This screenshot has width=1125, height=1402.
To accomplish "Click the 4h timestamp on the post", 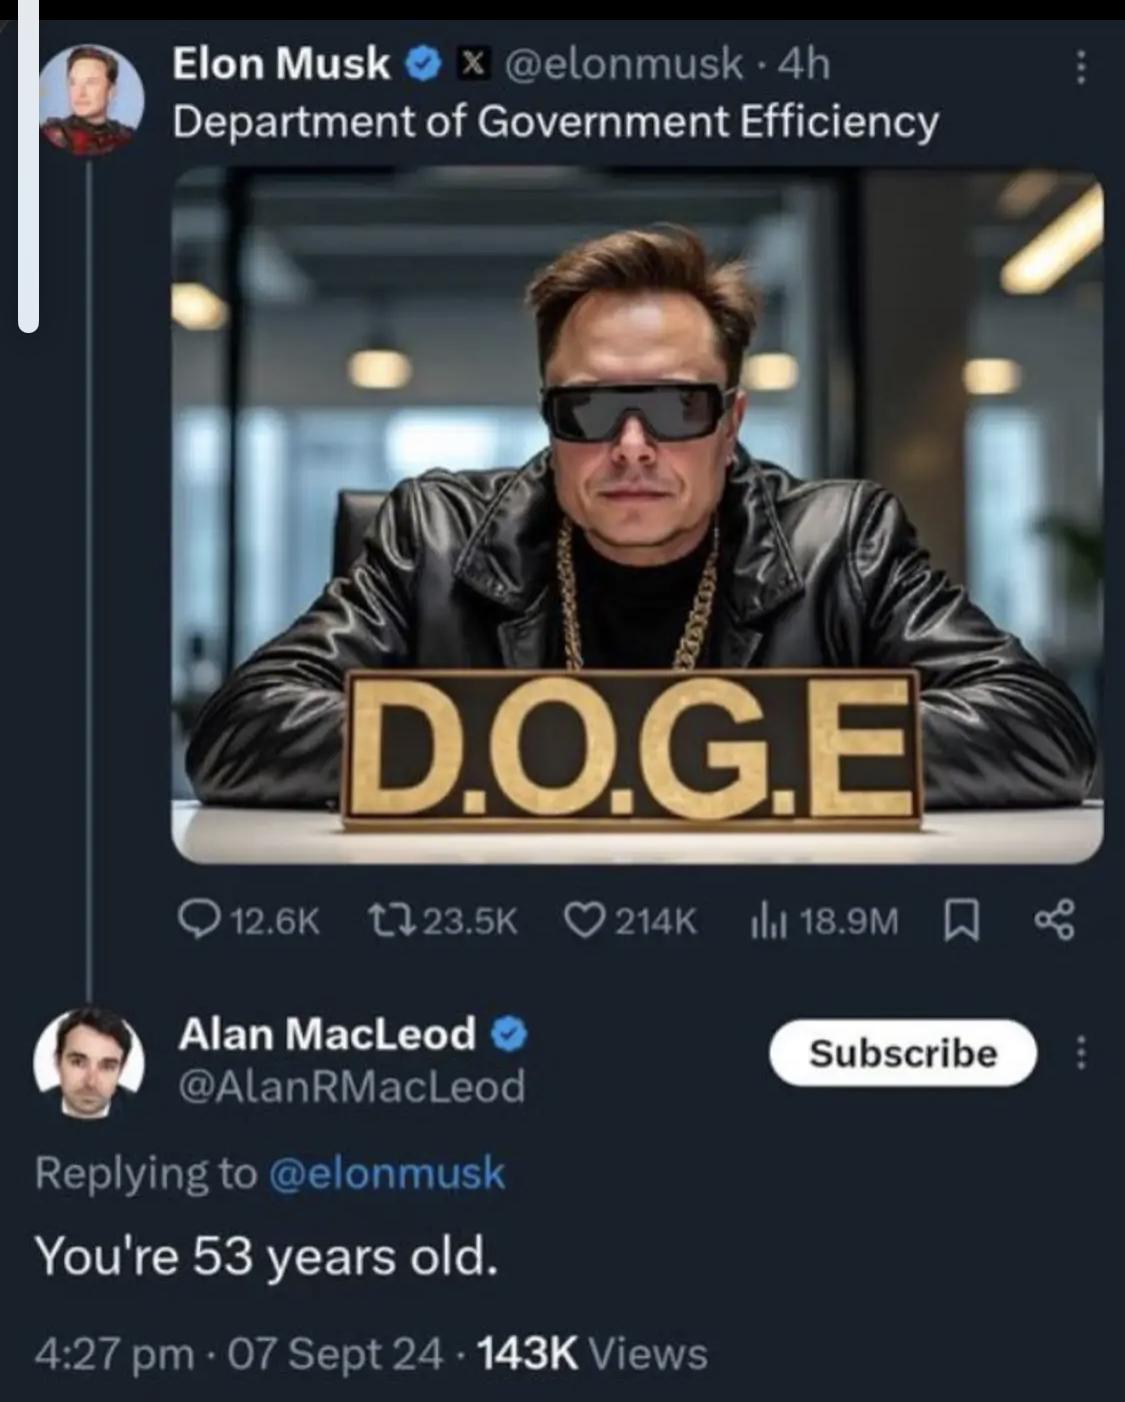I will 804,65.
